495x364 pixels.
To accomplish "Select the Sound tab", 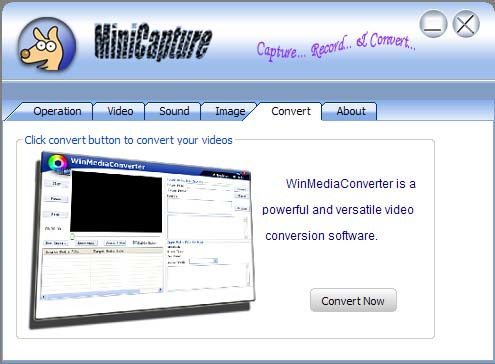I will click(174, 111).
